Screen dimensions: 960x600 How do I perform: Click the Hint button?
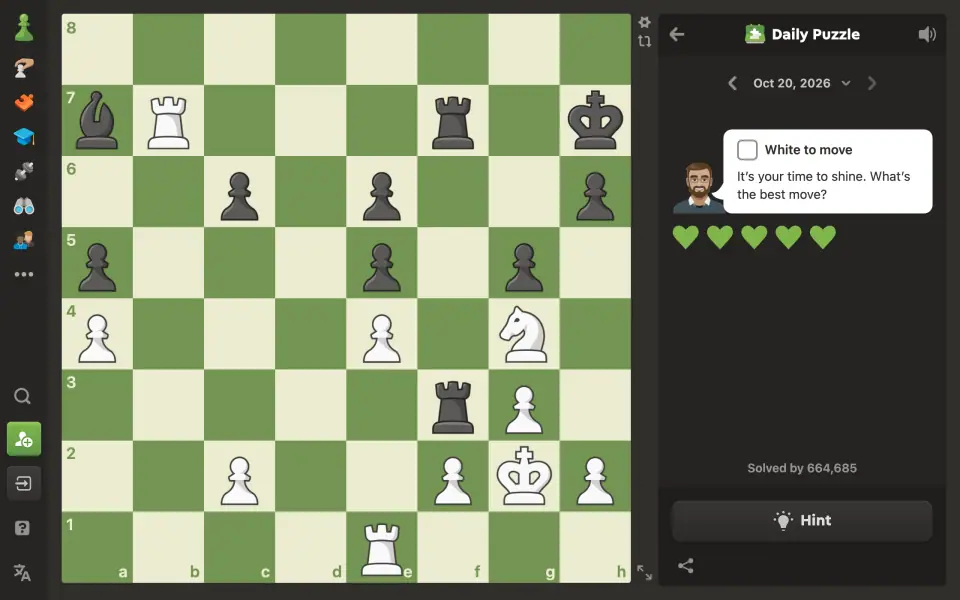[x=802, y=520]
